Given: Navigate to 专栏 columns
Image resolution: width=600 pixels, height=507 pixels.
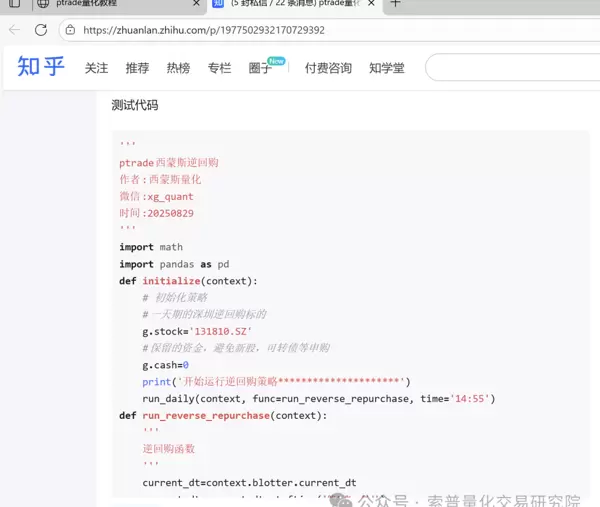Looking at the screenshot, I should coord(219,68).
